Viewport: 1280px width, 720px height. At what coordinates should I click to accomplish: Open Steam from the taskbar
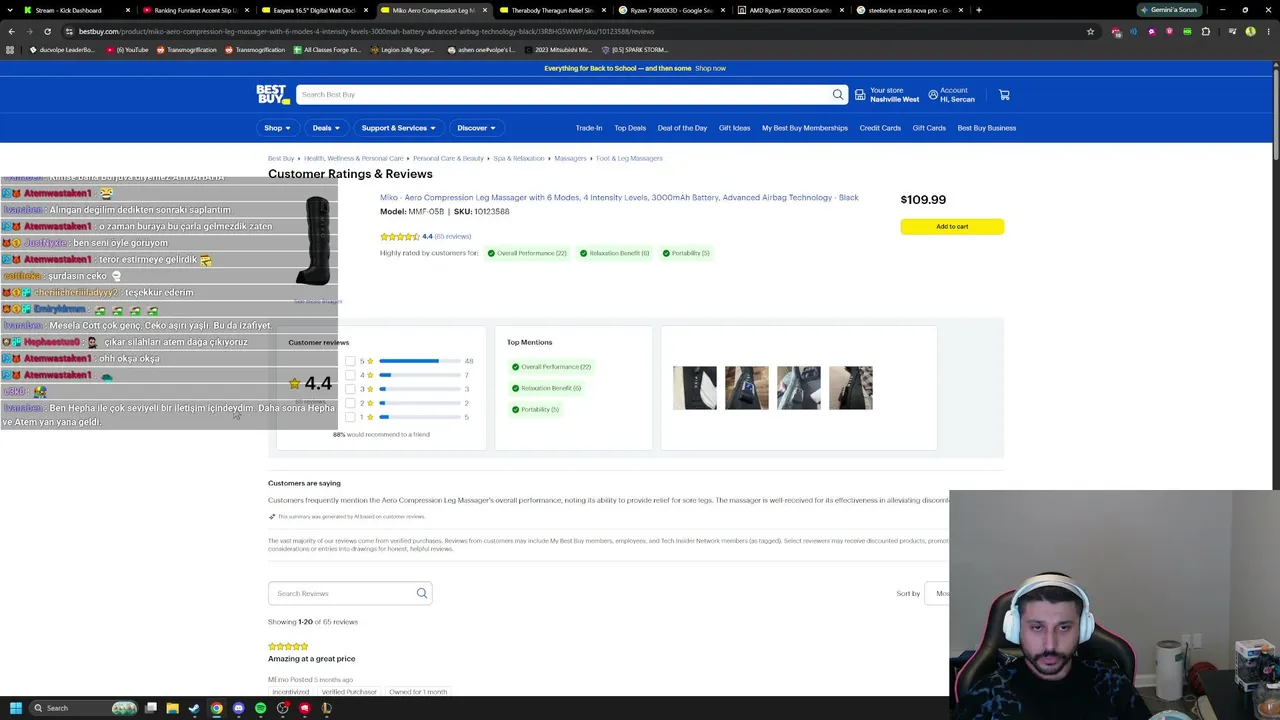(194, 708)
